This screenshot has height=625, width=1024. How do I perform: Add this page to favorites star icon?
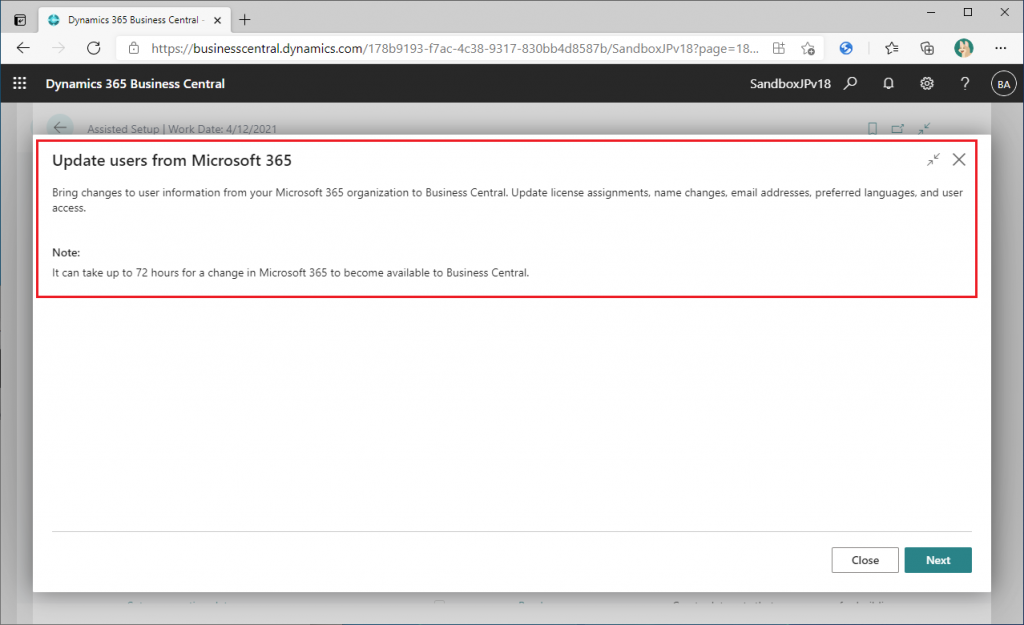pyautogui.click(x=808, y=48)
